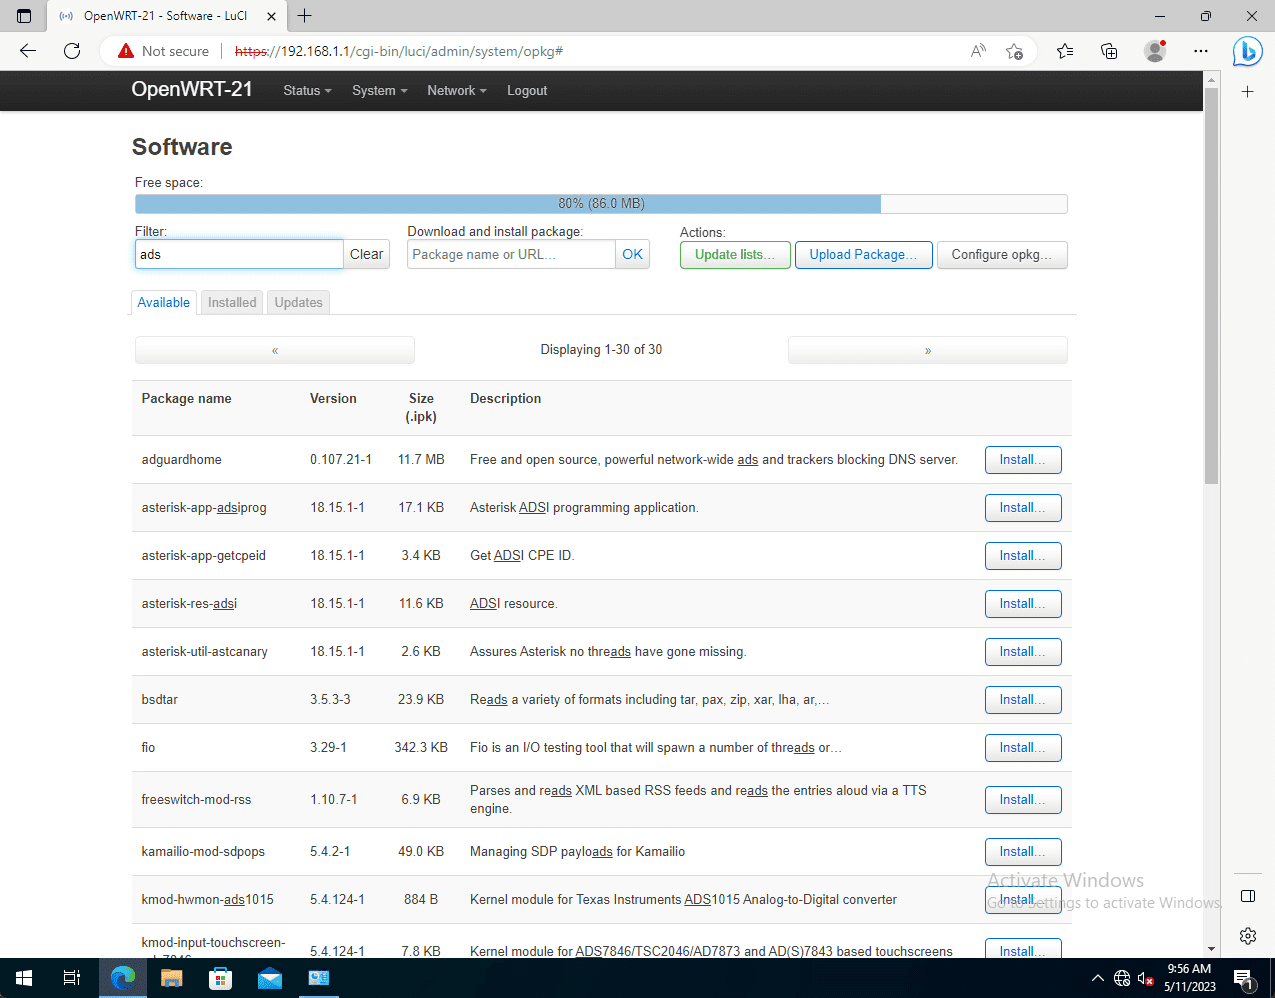This screenshot has height=998, width=1275.
Task: Open the Windows Start menu
Action: point(24,978)
